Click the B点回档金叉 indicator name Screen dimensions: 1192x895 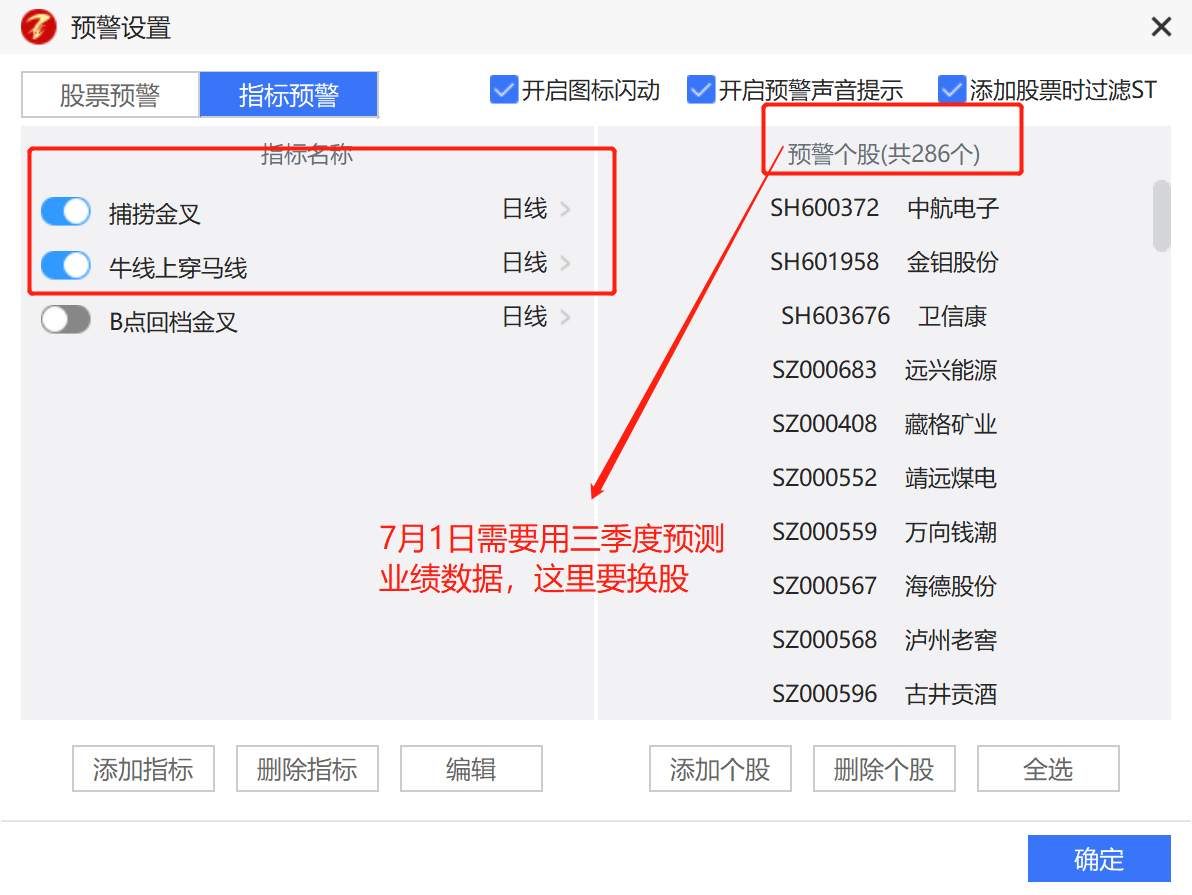(173, 322)
